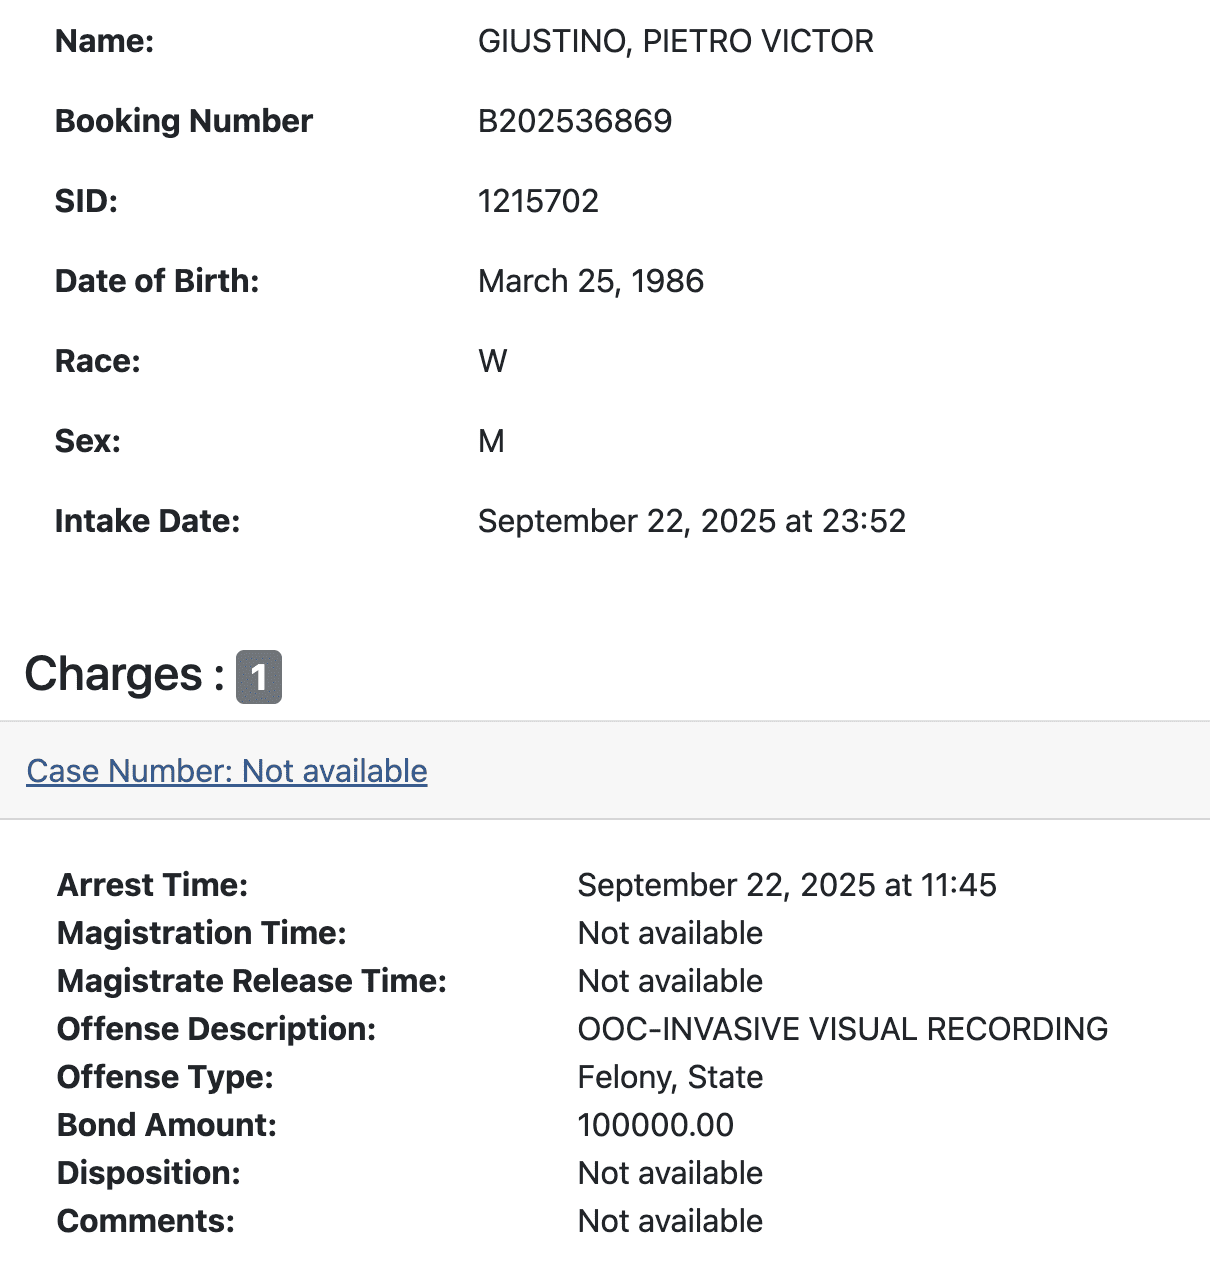The height and width of the screenshot is (1268, 1210).
Task: Open the Case Number: Not available link
Action: click(x=227, y=771)
